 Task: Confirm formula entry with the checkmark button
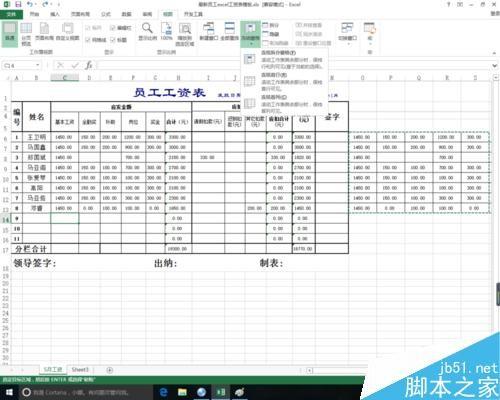click(75, 65)
